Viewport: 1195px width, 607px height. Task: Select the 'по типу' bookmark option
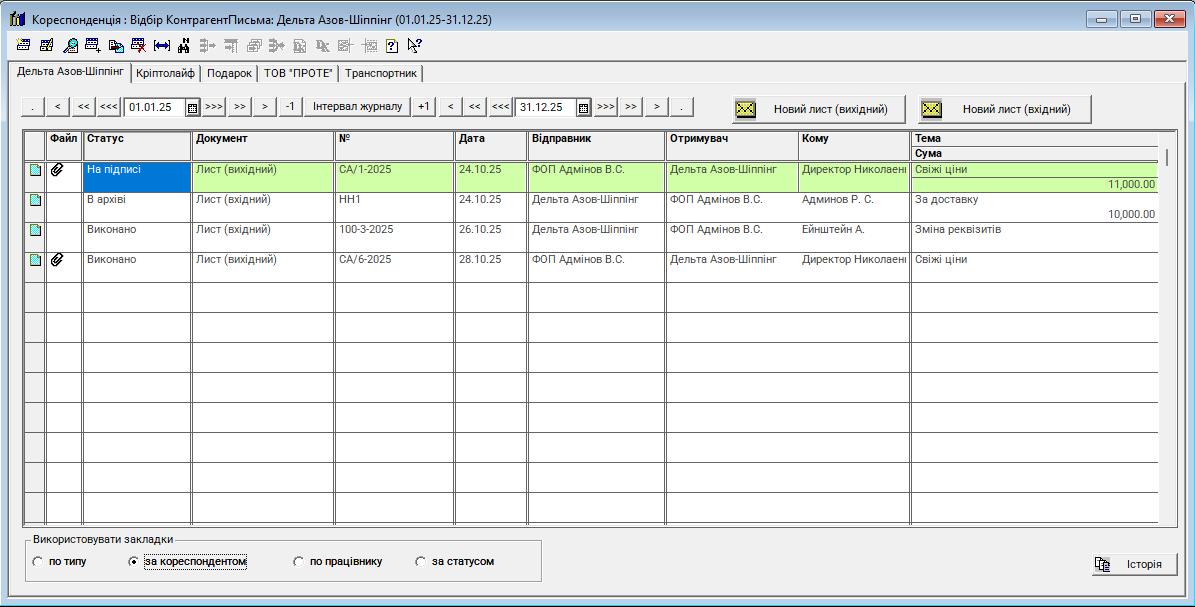[x=38, y=562]
